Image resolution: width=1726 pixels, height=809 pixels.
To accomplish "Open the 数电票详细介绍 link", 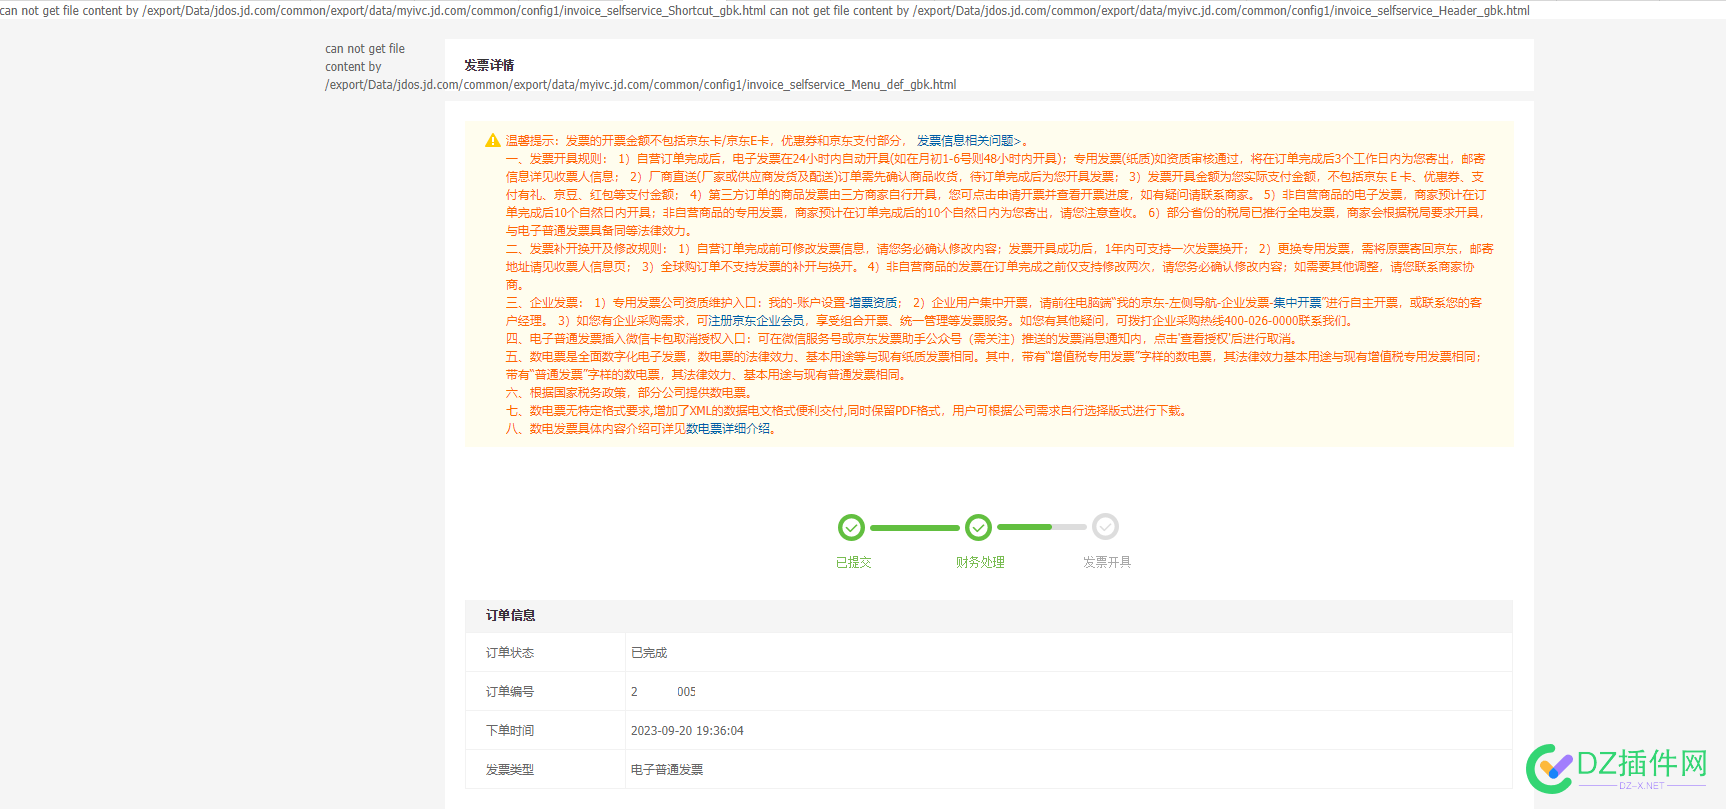I will (x=728, y=429).
